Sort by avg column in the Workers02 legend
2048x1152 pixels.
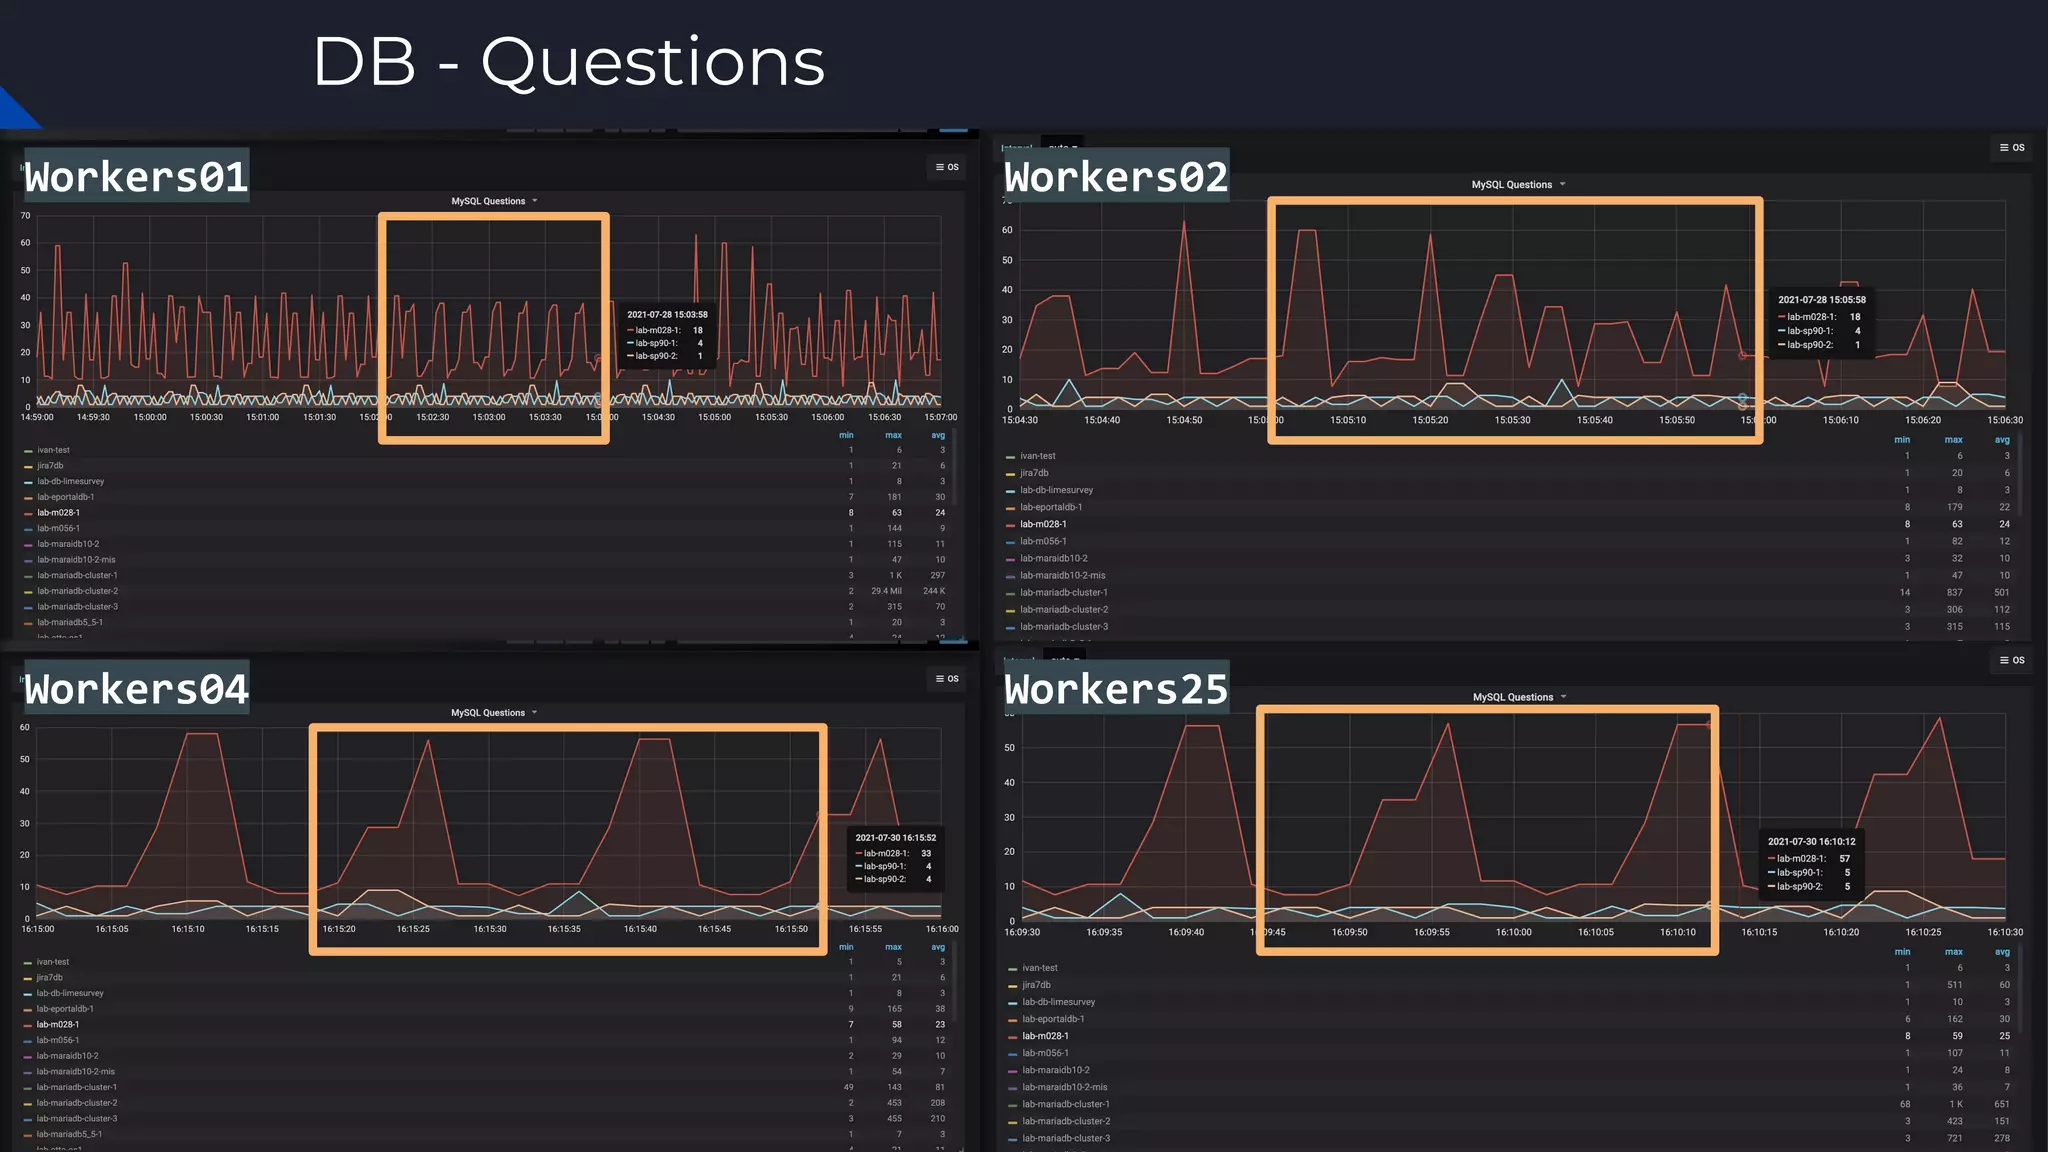pos(2001,440)
